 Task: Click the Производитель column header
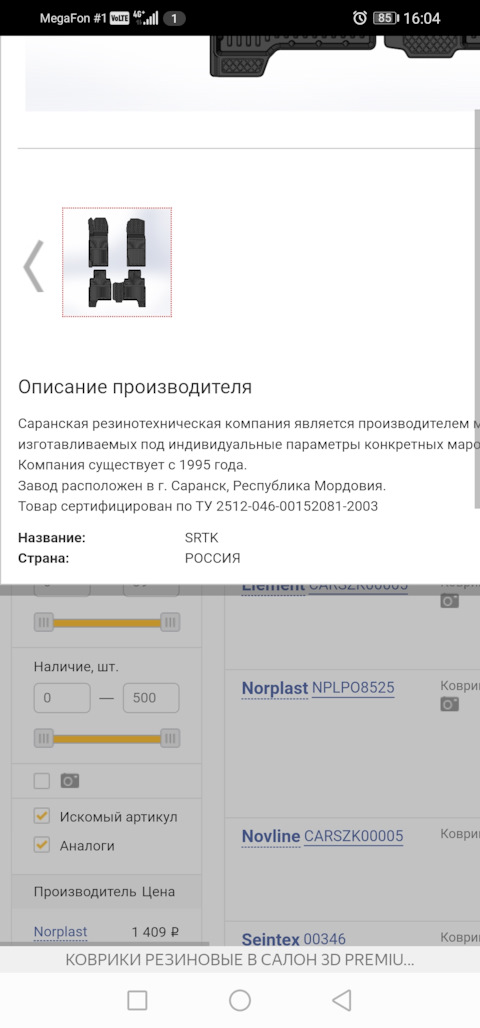click(85, 892)
